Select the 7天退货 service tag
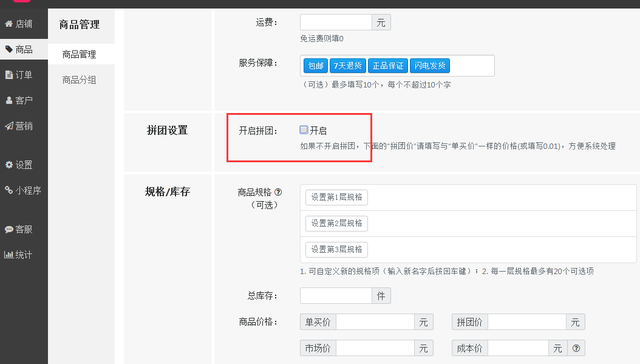 point(348,66)
